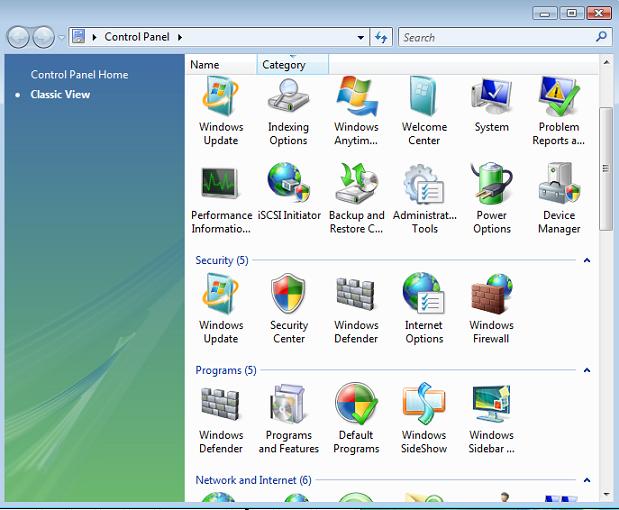Screen dimensions: 619x510
Task: Open Windows SideShow
Action: point(424,420)
